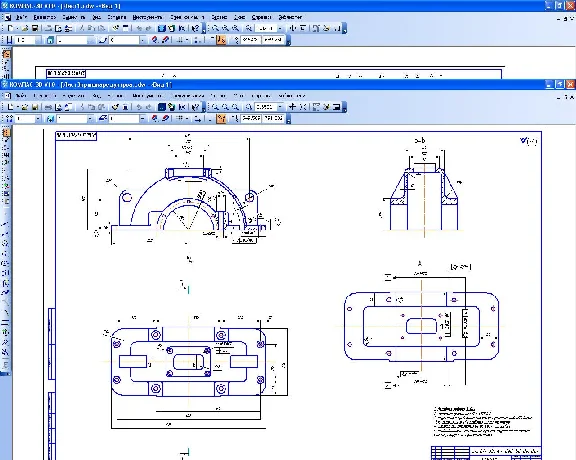
Task: Click the Save icon in the lower window toolbar
Action: (35, 107)
